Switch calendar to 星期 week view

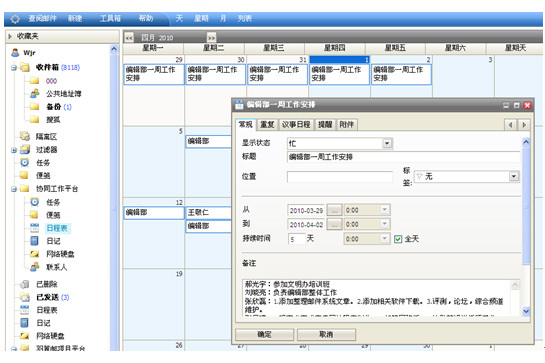[x=201, y=18]
